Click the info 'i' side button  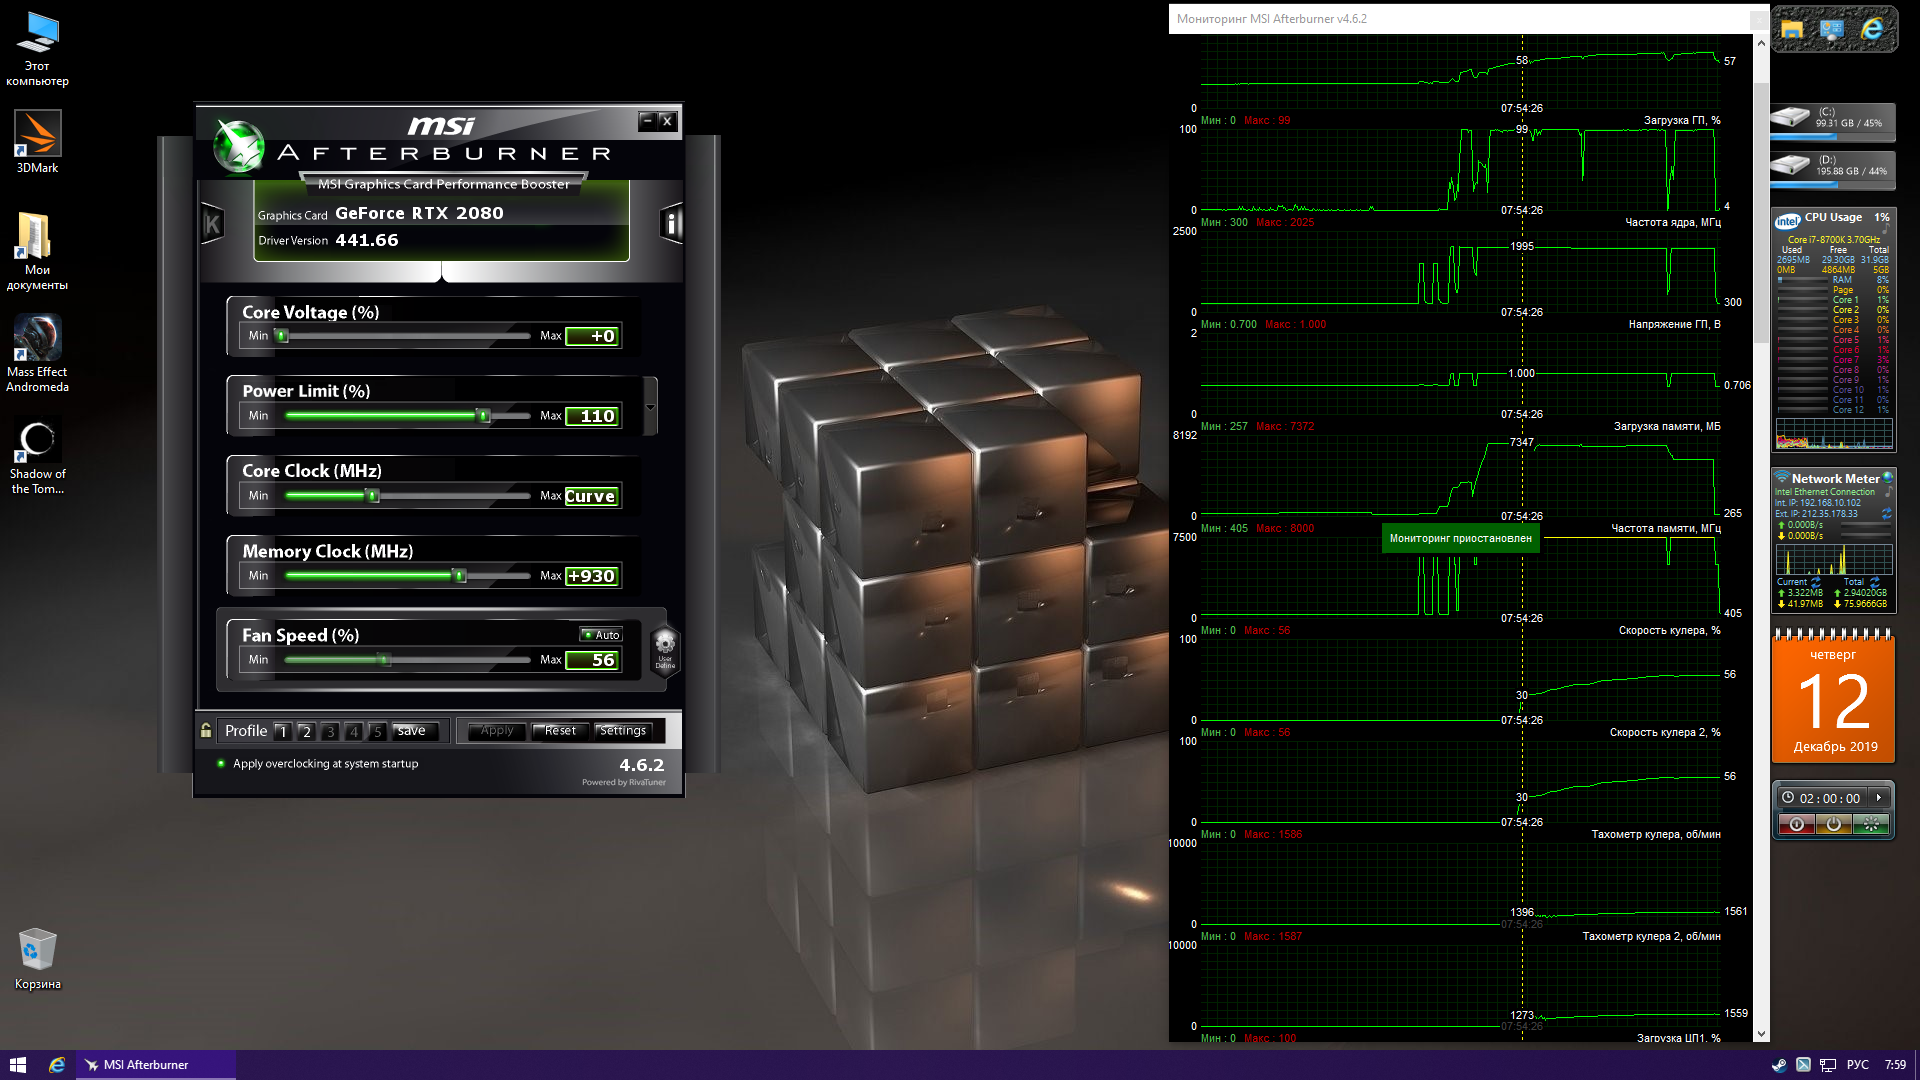[672, 224]
